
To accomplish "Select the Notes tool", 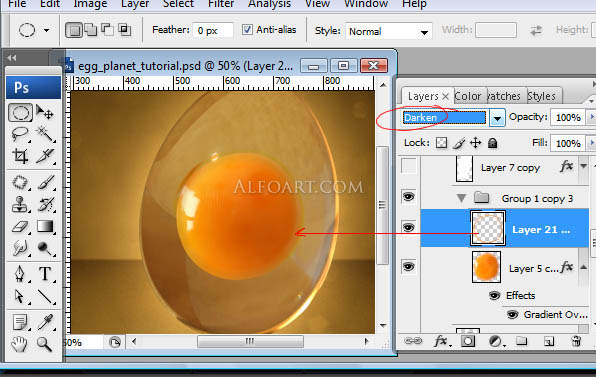I will [20, 322].
